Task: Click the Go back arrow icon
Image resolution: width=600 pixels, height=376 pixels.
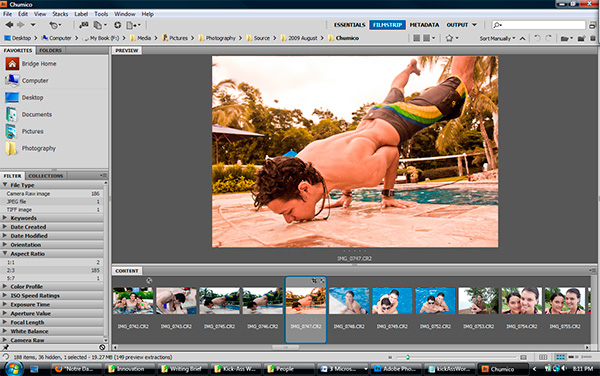Action: [9, 25]
